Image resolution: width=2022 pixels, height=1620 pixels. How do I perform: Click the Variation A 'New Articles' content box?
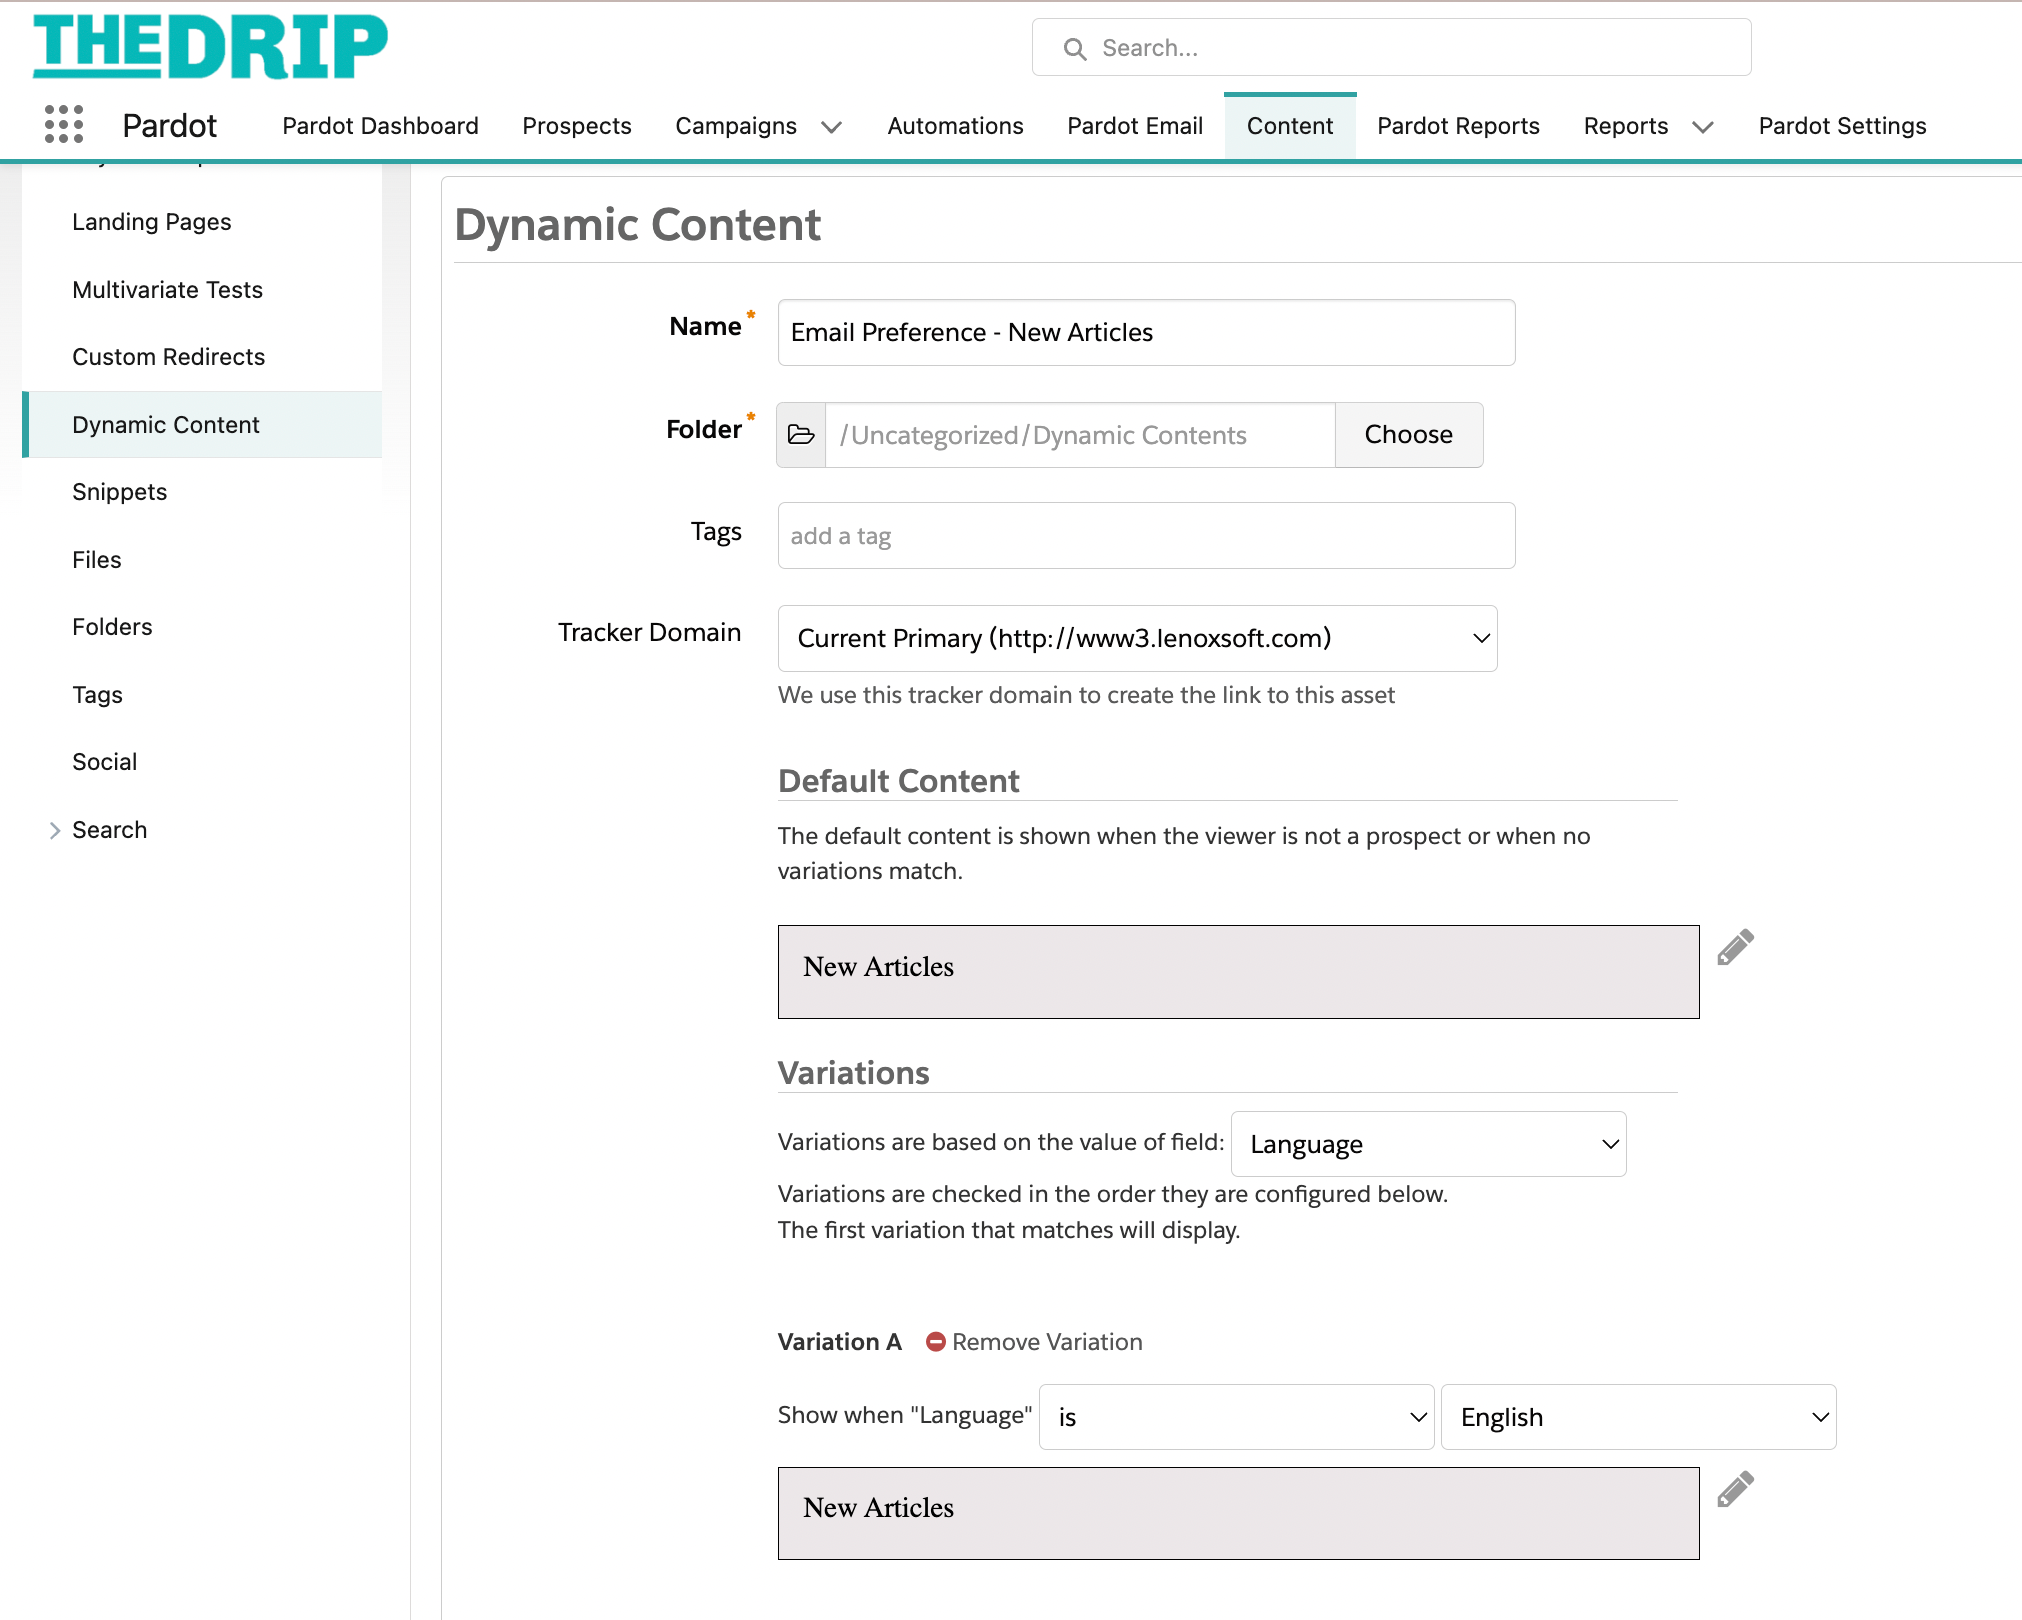tap(1238, 1513)
